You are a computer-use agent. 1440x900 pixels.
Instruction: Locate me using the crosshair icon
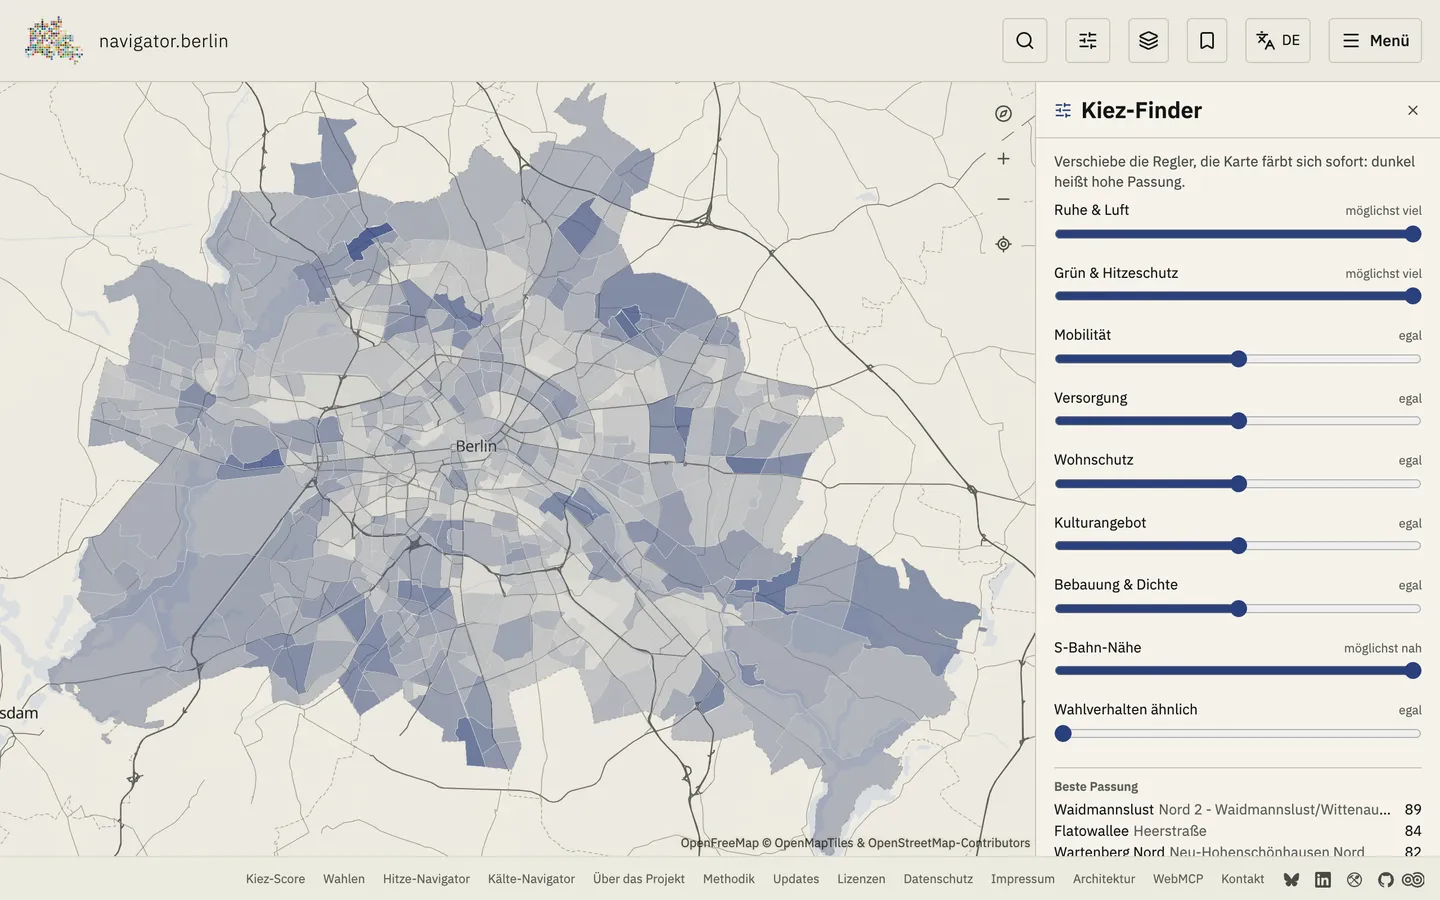click(1003, 244)
